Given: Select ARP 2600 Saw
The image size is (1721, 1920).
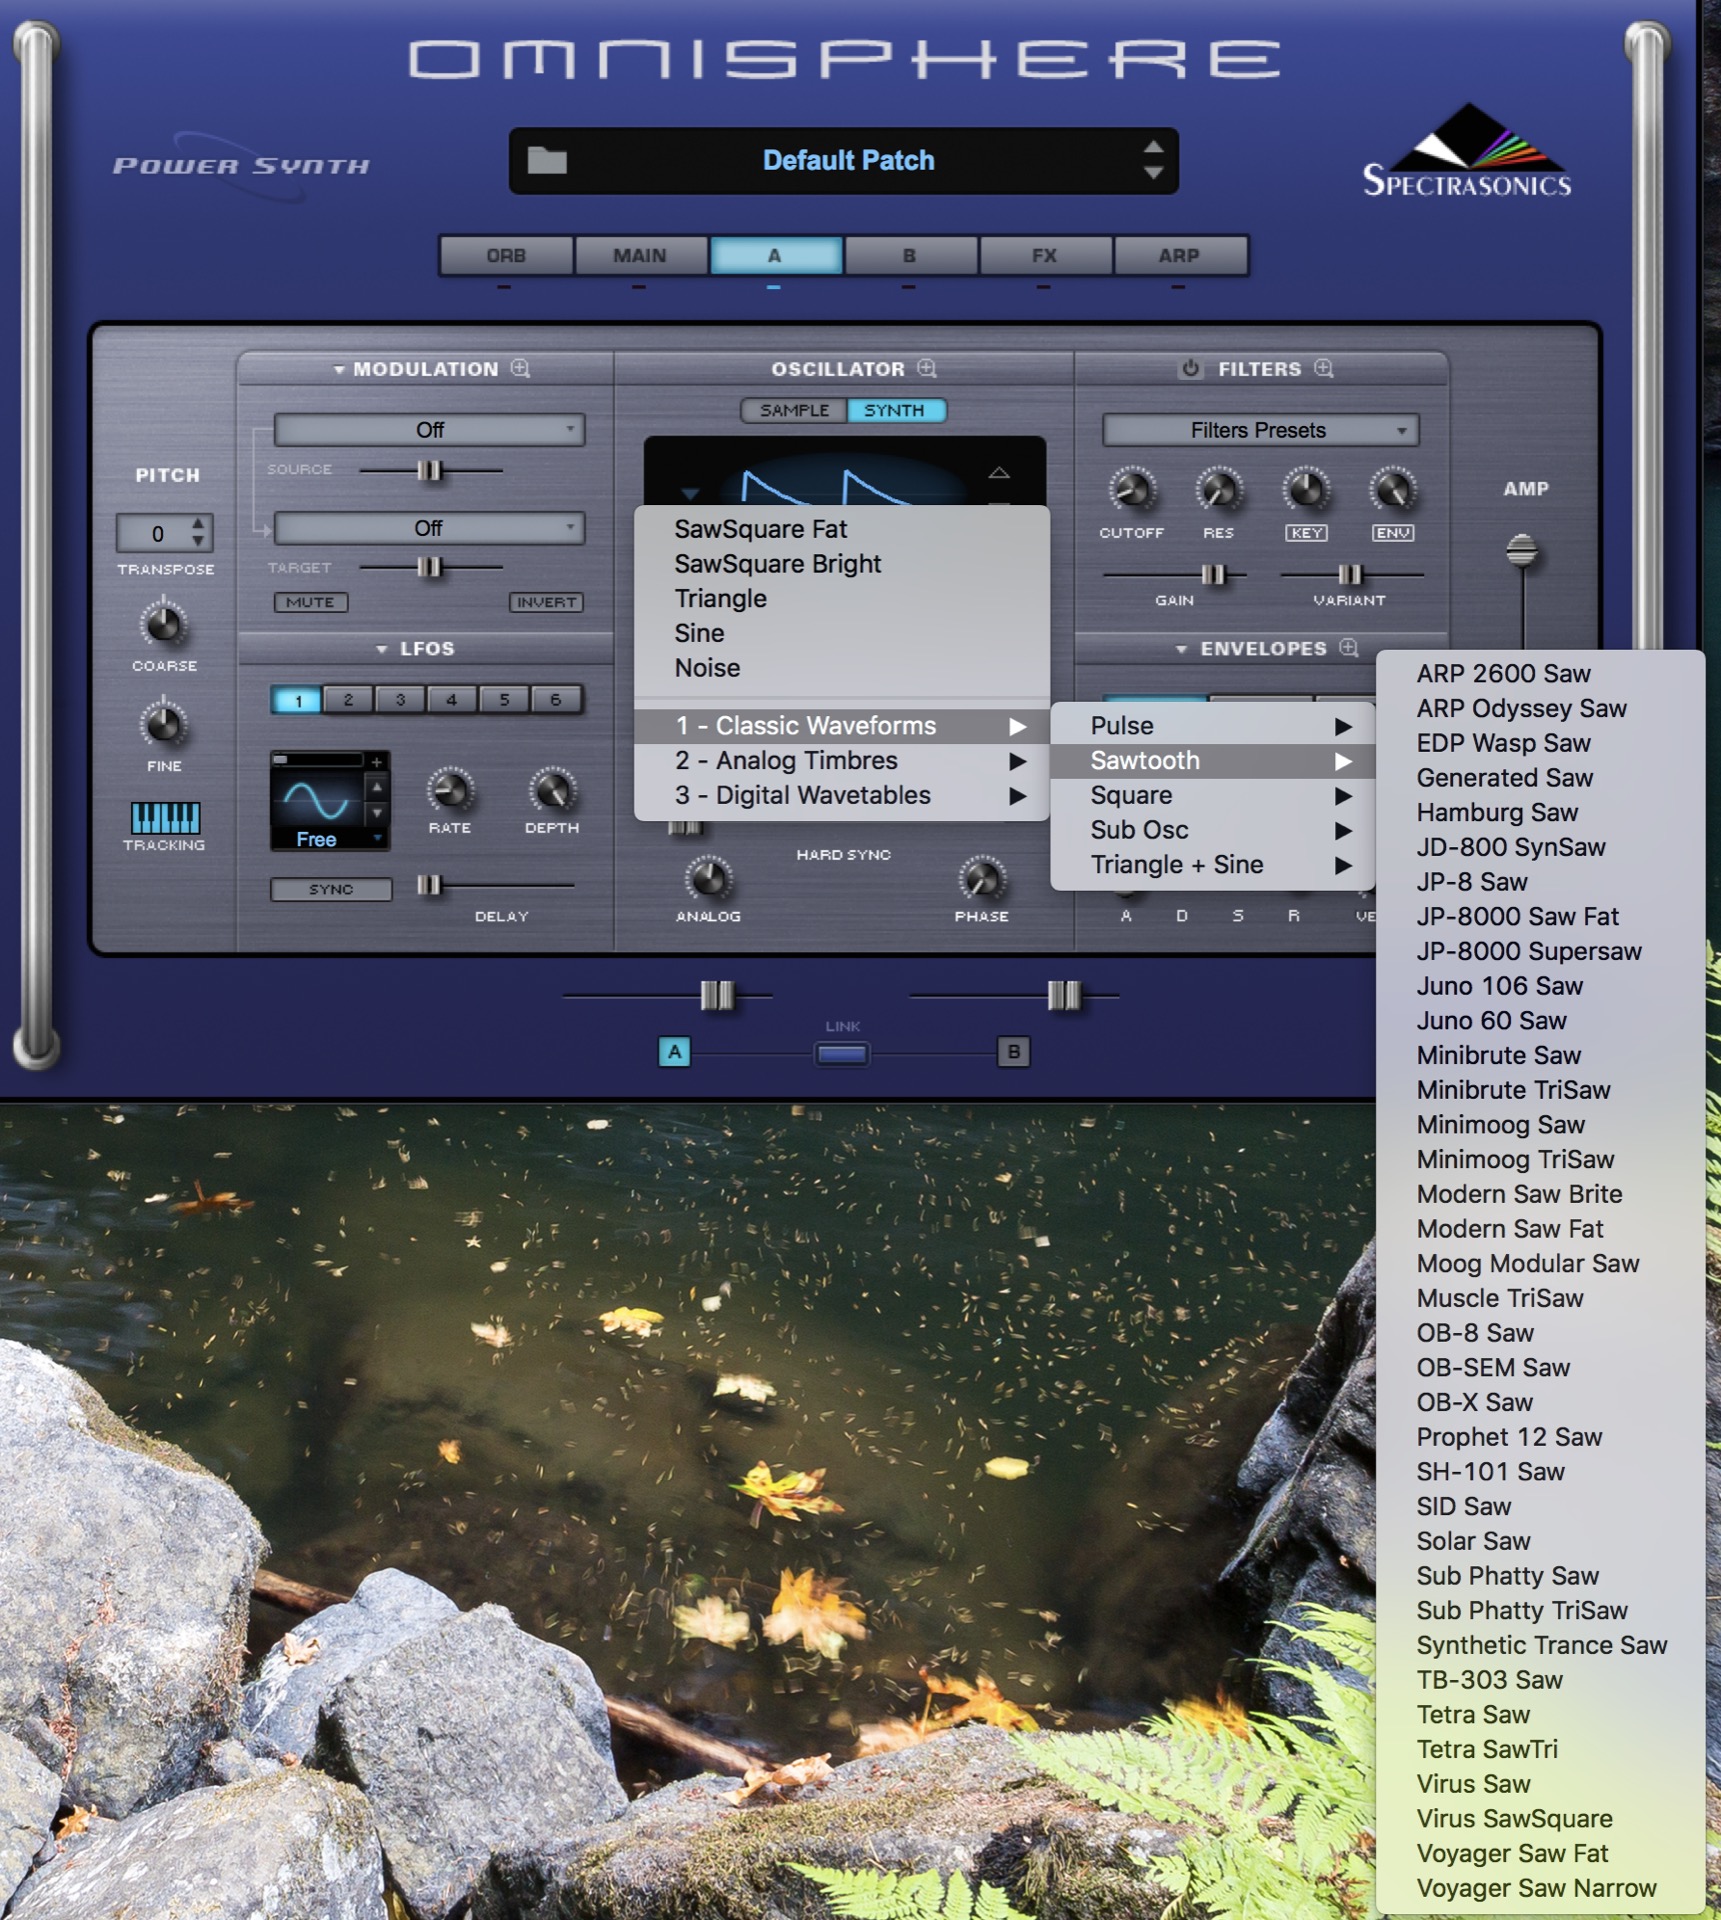Looking at the screenshot, I should click(1540, 674).
